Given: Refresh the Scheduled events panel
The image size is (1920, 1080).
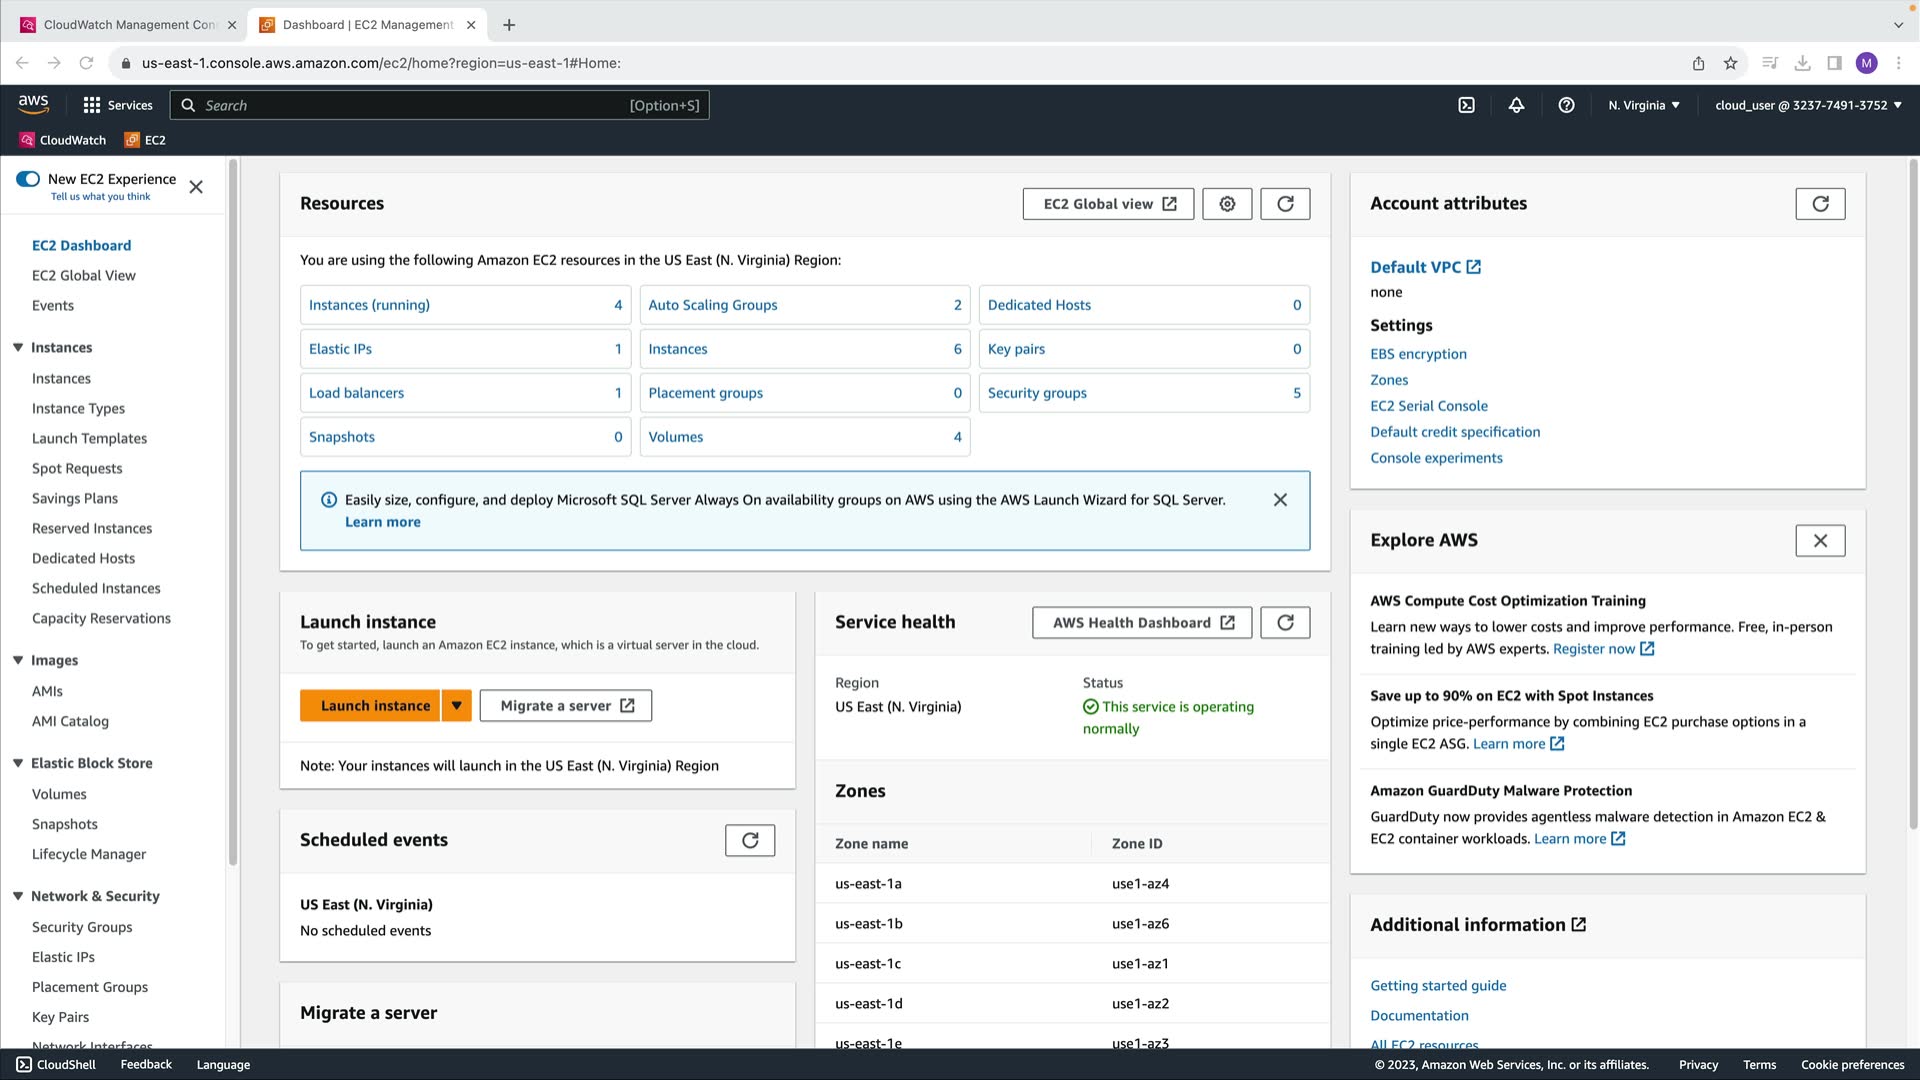Looking at the screenshot, I should pyautogui.click(x=750, y=840).
